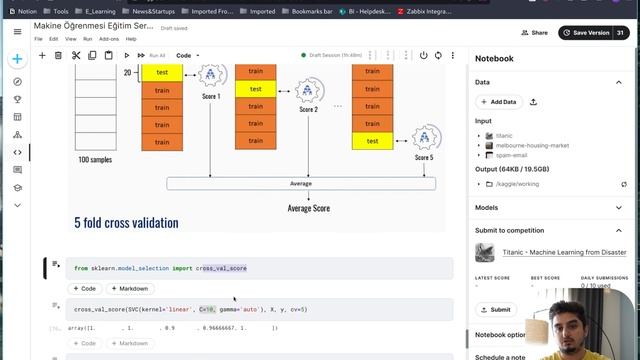Open Home compass icon in sidebar
This screenshot has height=360, width=640.
point(18,82)
